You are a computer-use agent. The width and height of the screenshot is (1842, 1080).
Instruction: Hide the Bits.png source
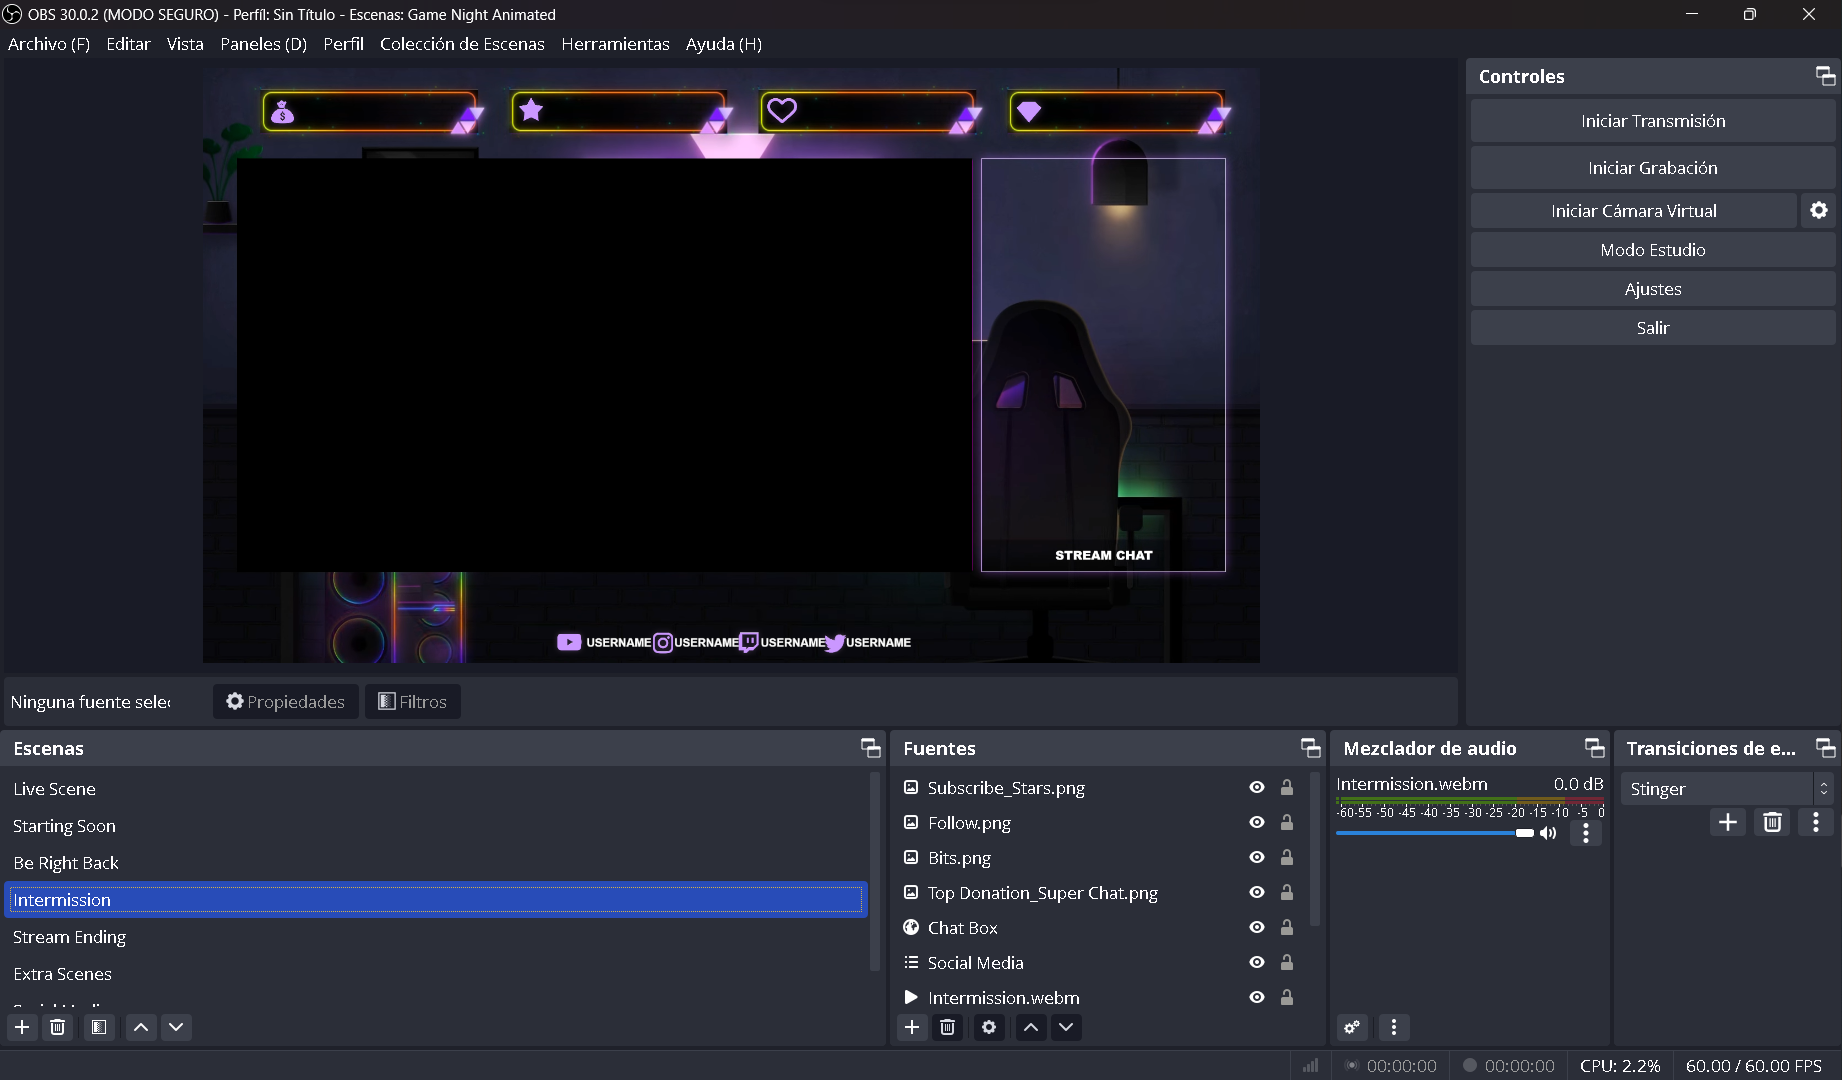pos(1257,858)
